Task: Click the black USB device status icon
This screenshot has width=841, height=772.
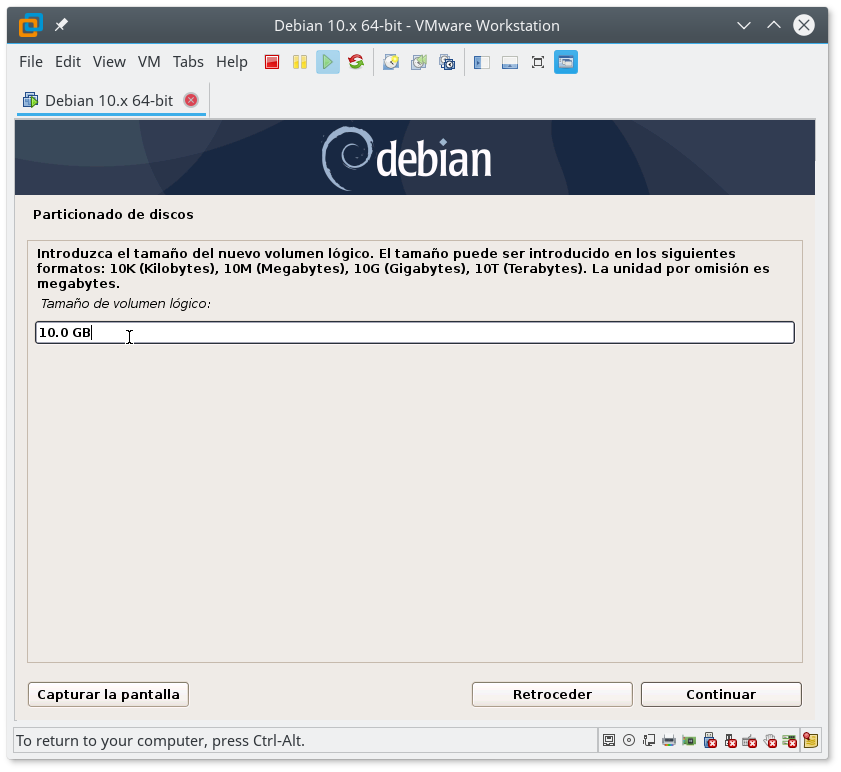Action: 730,741
